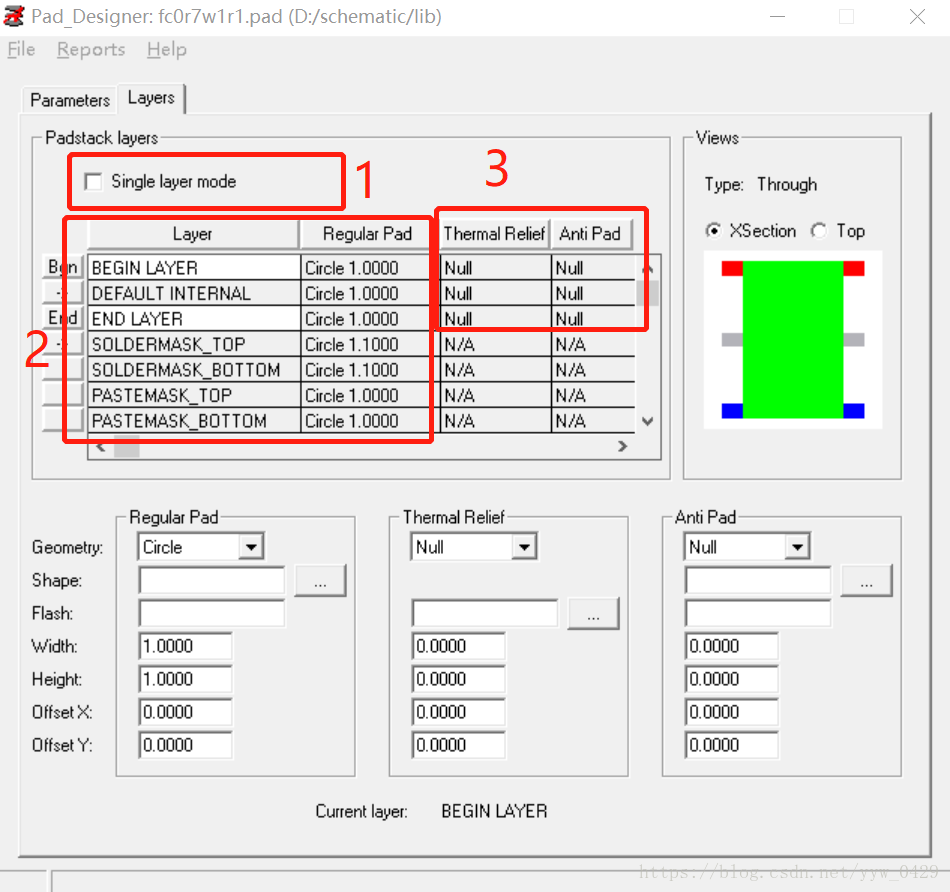This screenshot has width=950, height=892.
Task: Click the Anti Pad Width field
Action: [732, 646]
